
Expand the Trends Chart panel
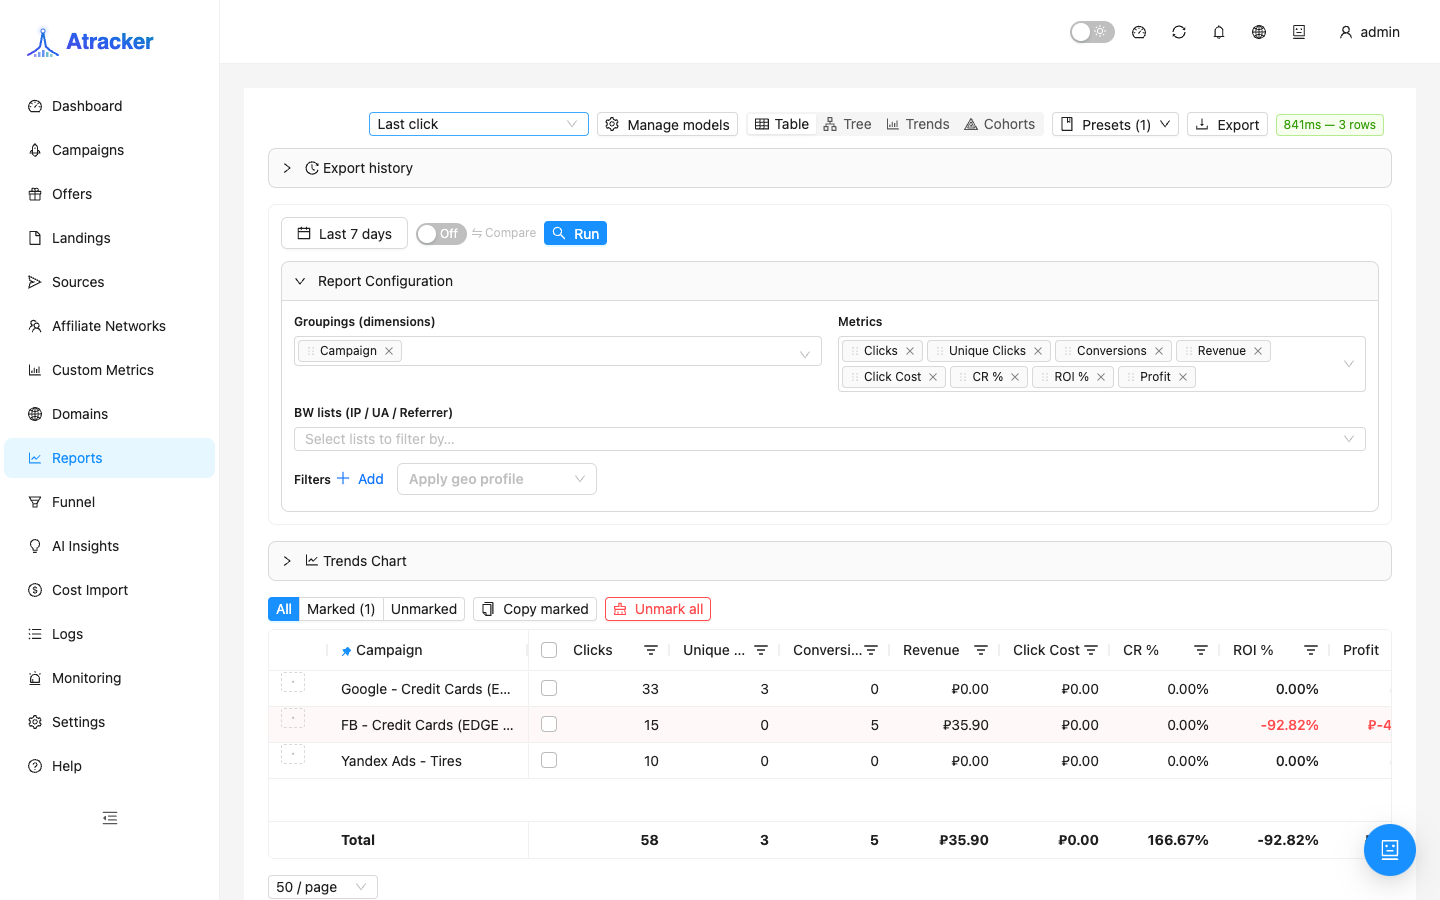[830, 561]
